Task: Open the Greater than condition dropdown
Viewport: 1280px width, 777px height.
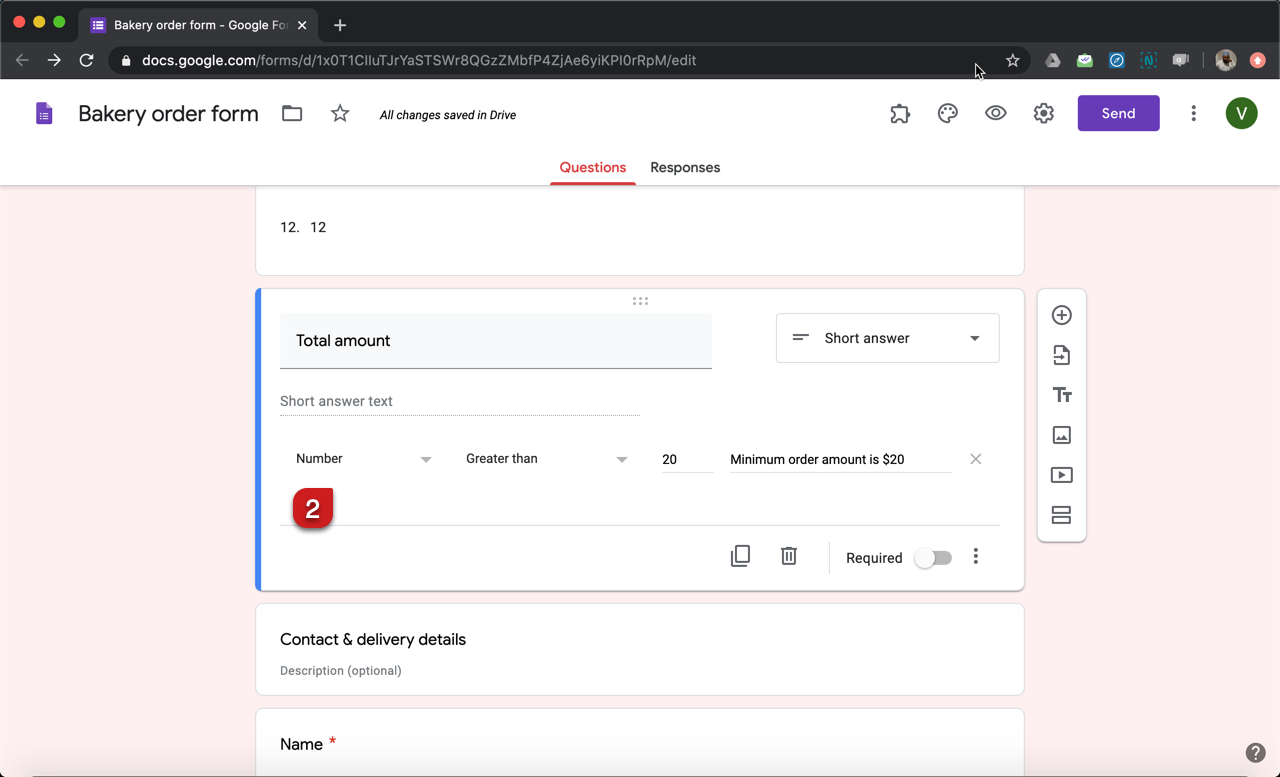Action: [x=546, y=459]
